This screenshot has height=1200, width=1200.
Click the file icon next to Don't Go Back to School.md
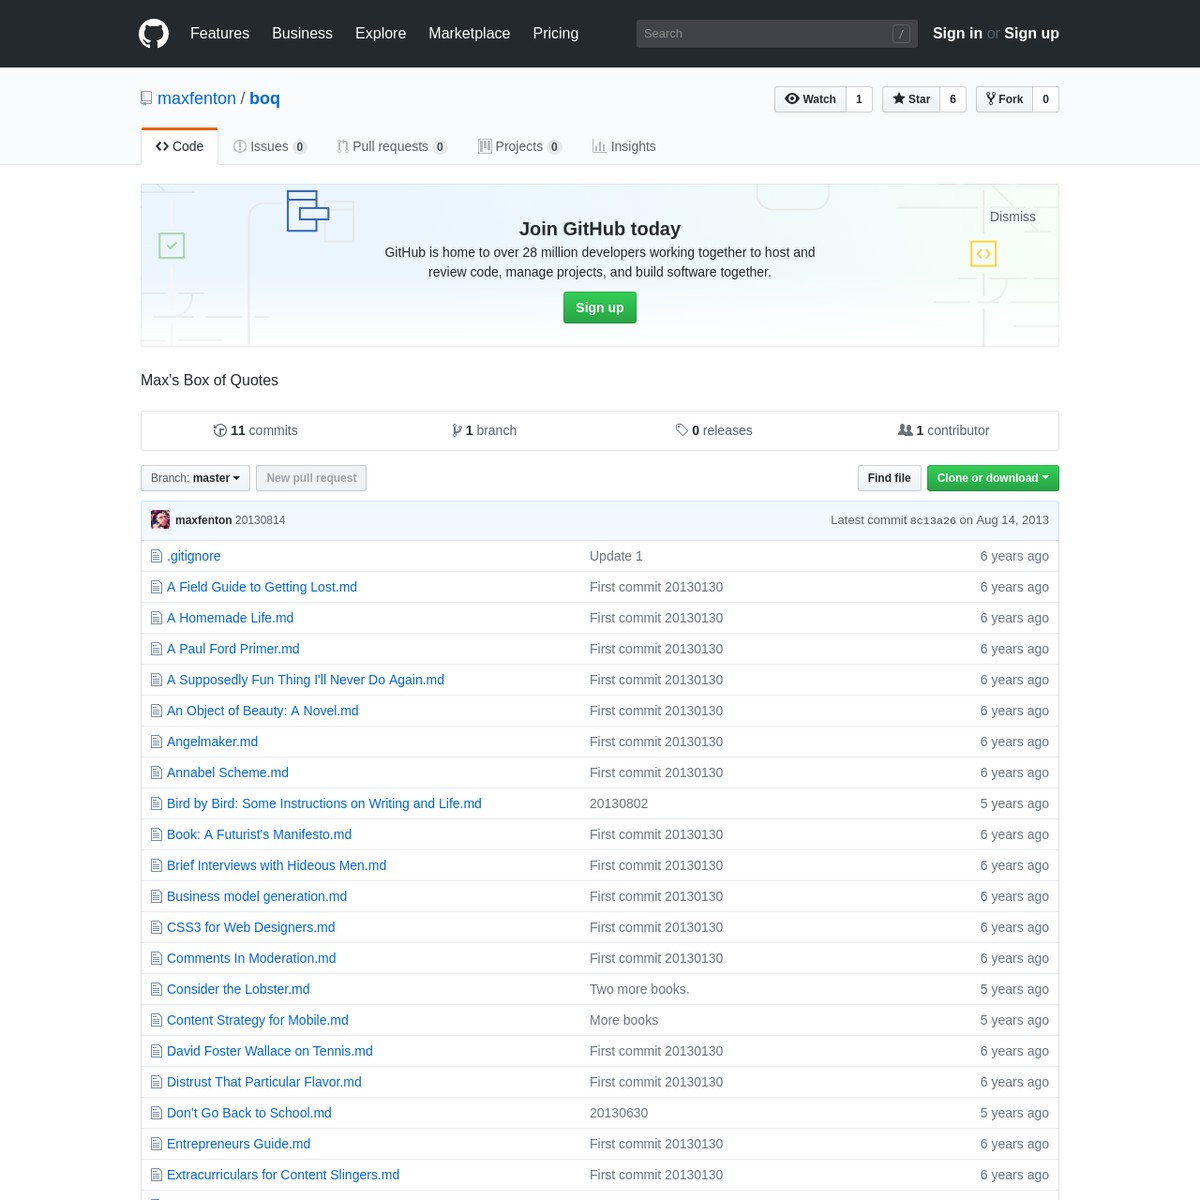point(156,1113)
